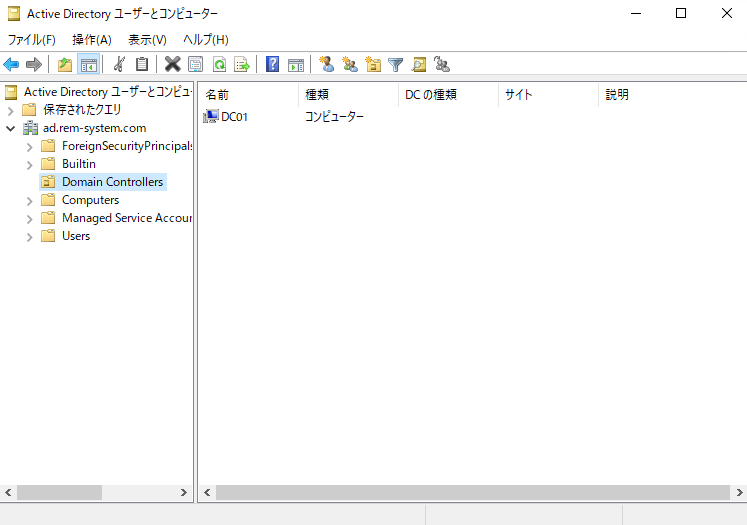747x525 pixels.
Task: Toggle the show/hide console tree button
Action: point(89,65)
